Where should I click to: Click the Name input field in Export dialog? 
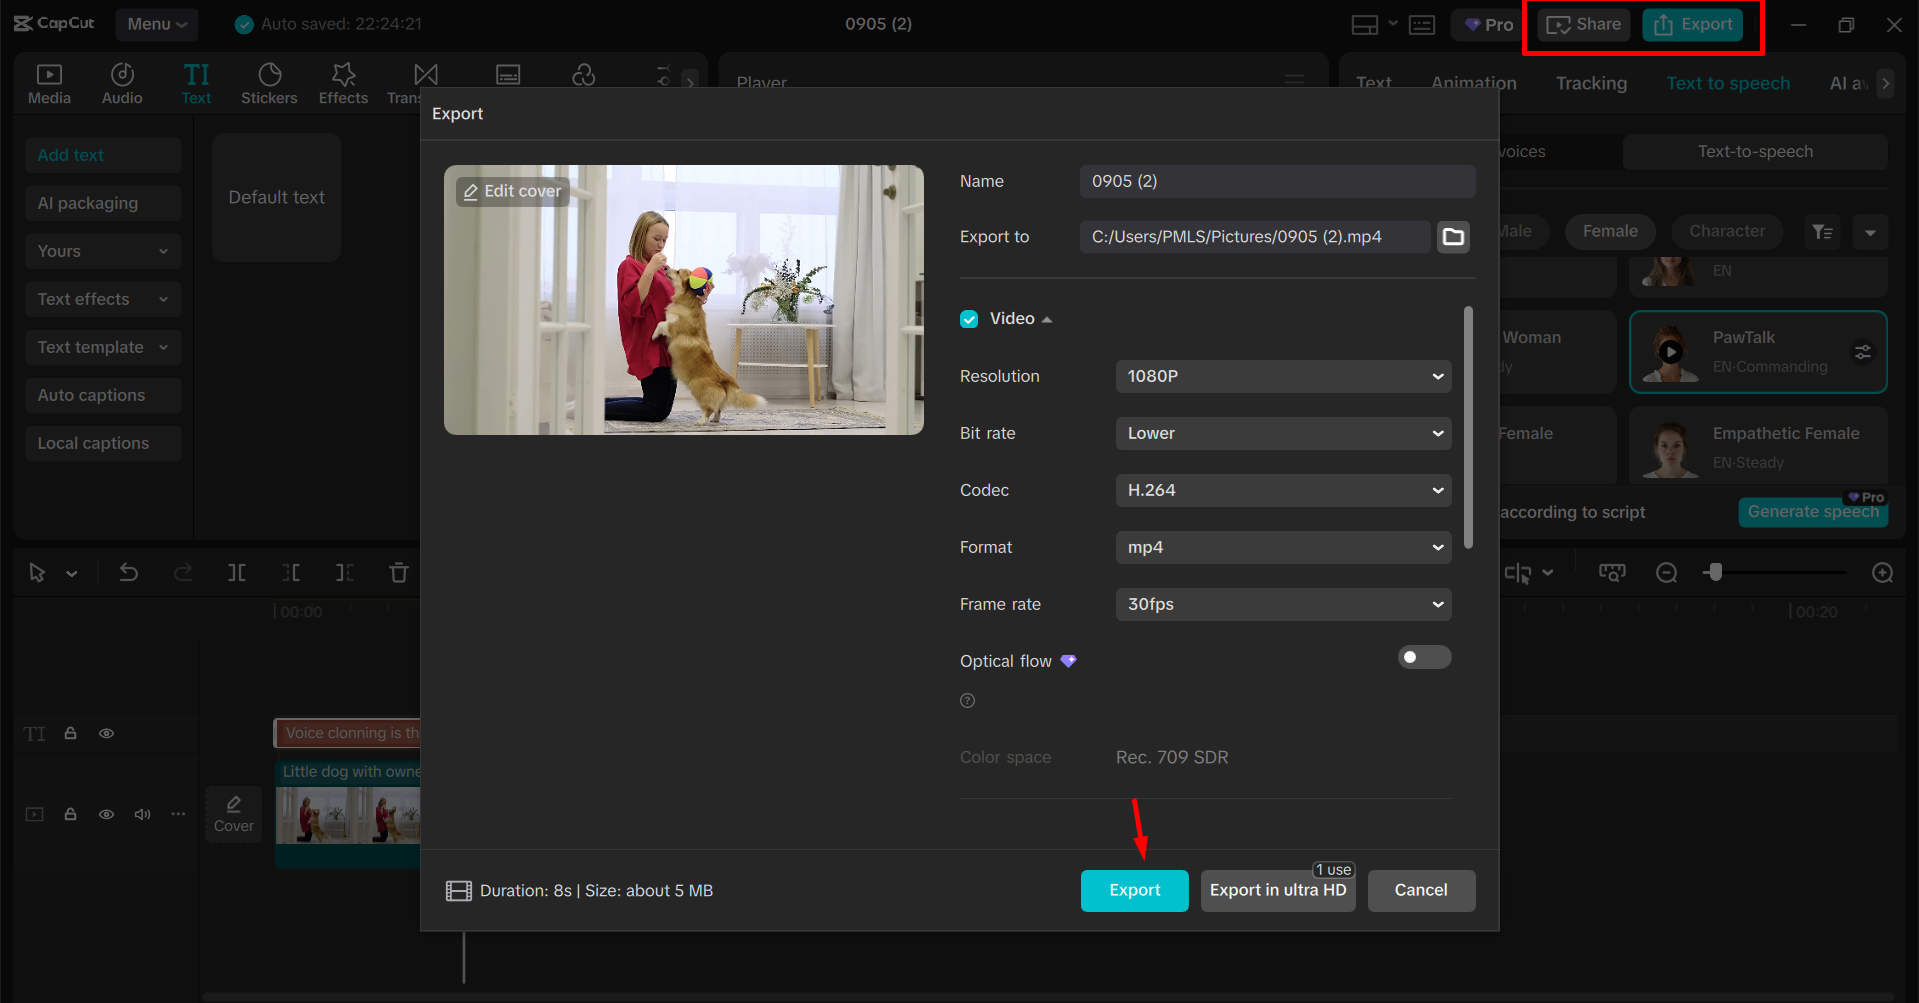click(1277, 181)
